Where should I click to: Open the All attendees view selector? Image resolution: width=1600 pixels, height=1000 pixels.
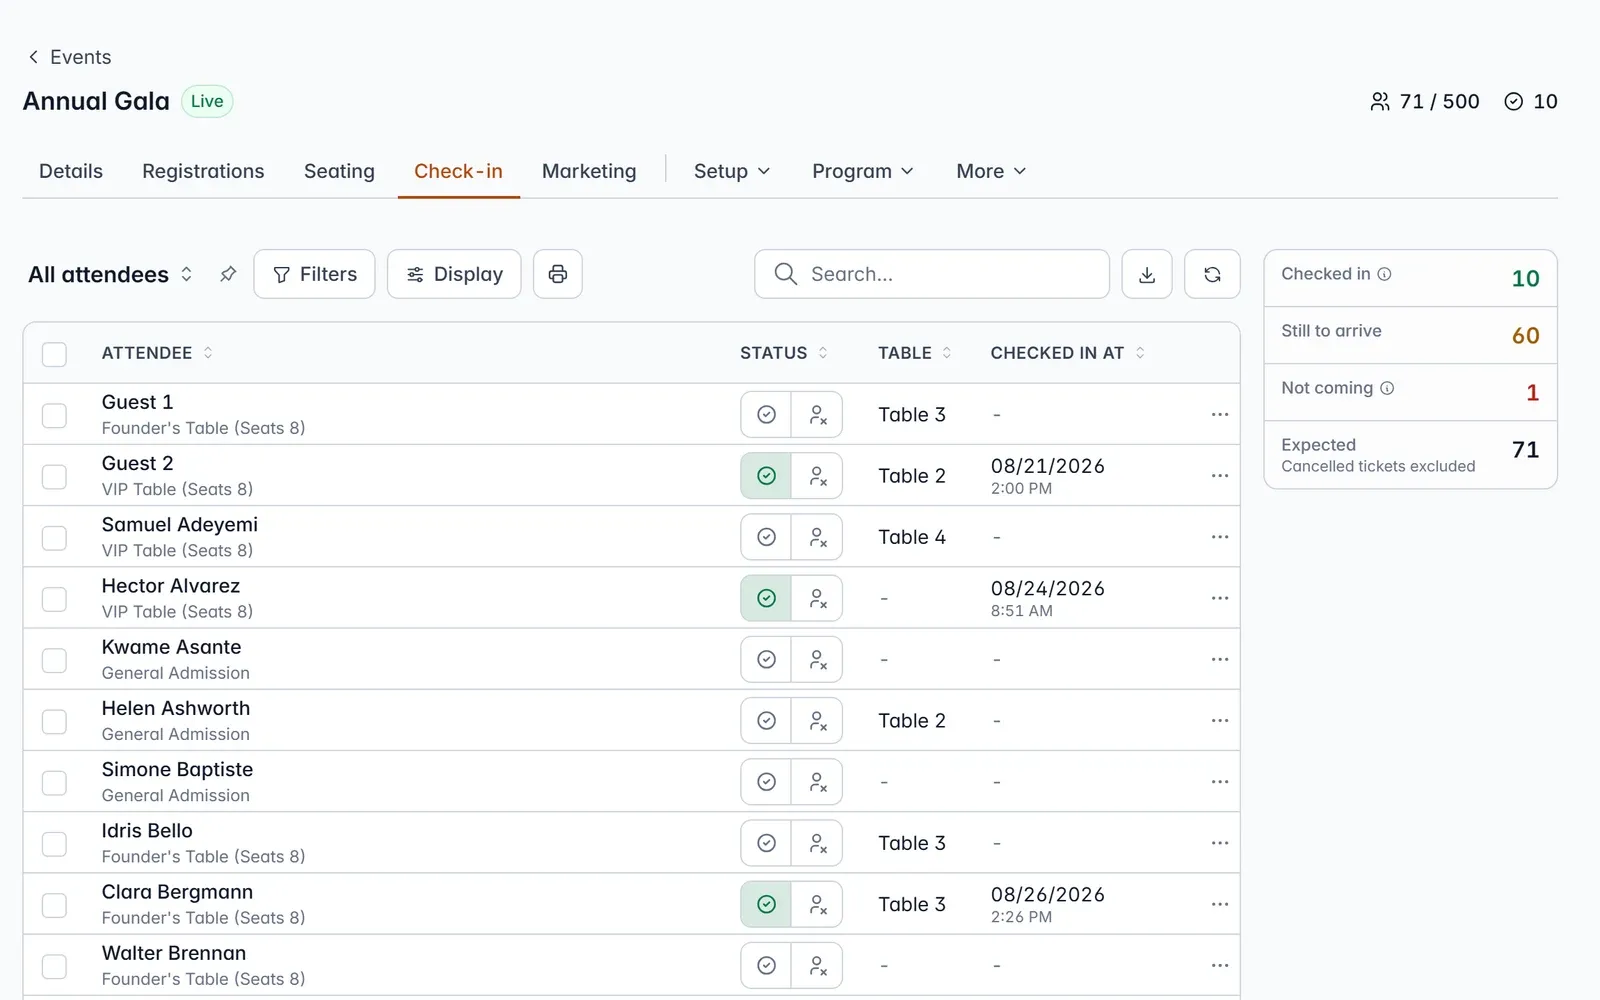(111, 274)
